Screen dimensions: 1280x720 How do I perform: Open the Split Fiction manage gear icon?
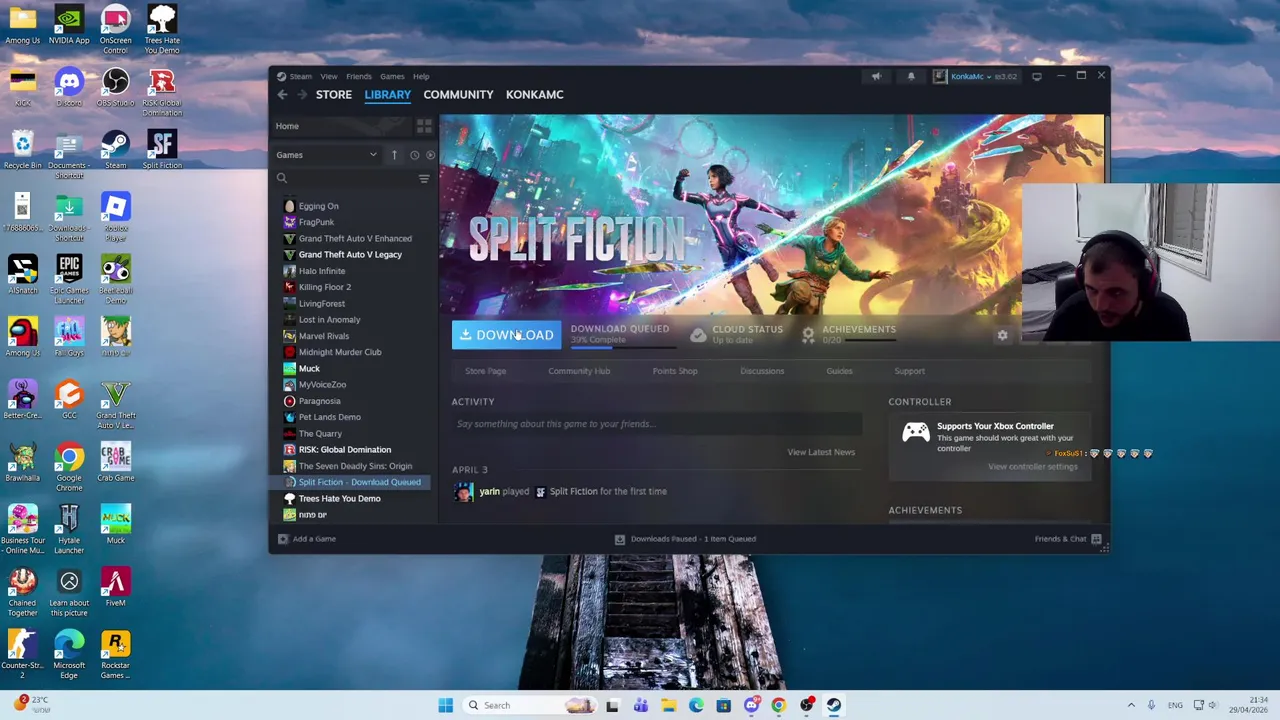coord(1002,335)
